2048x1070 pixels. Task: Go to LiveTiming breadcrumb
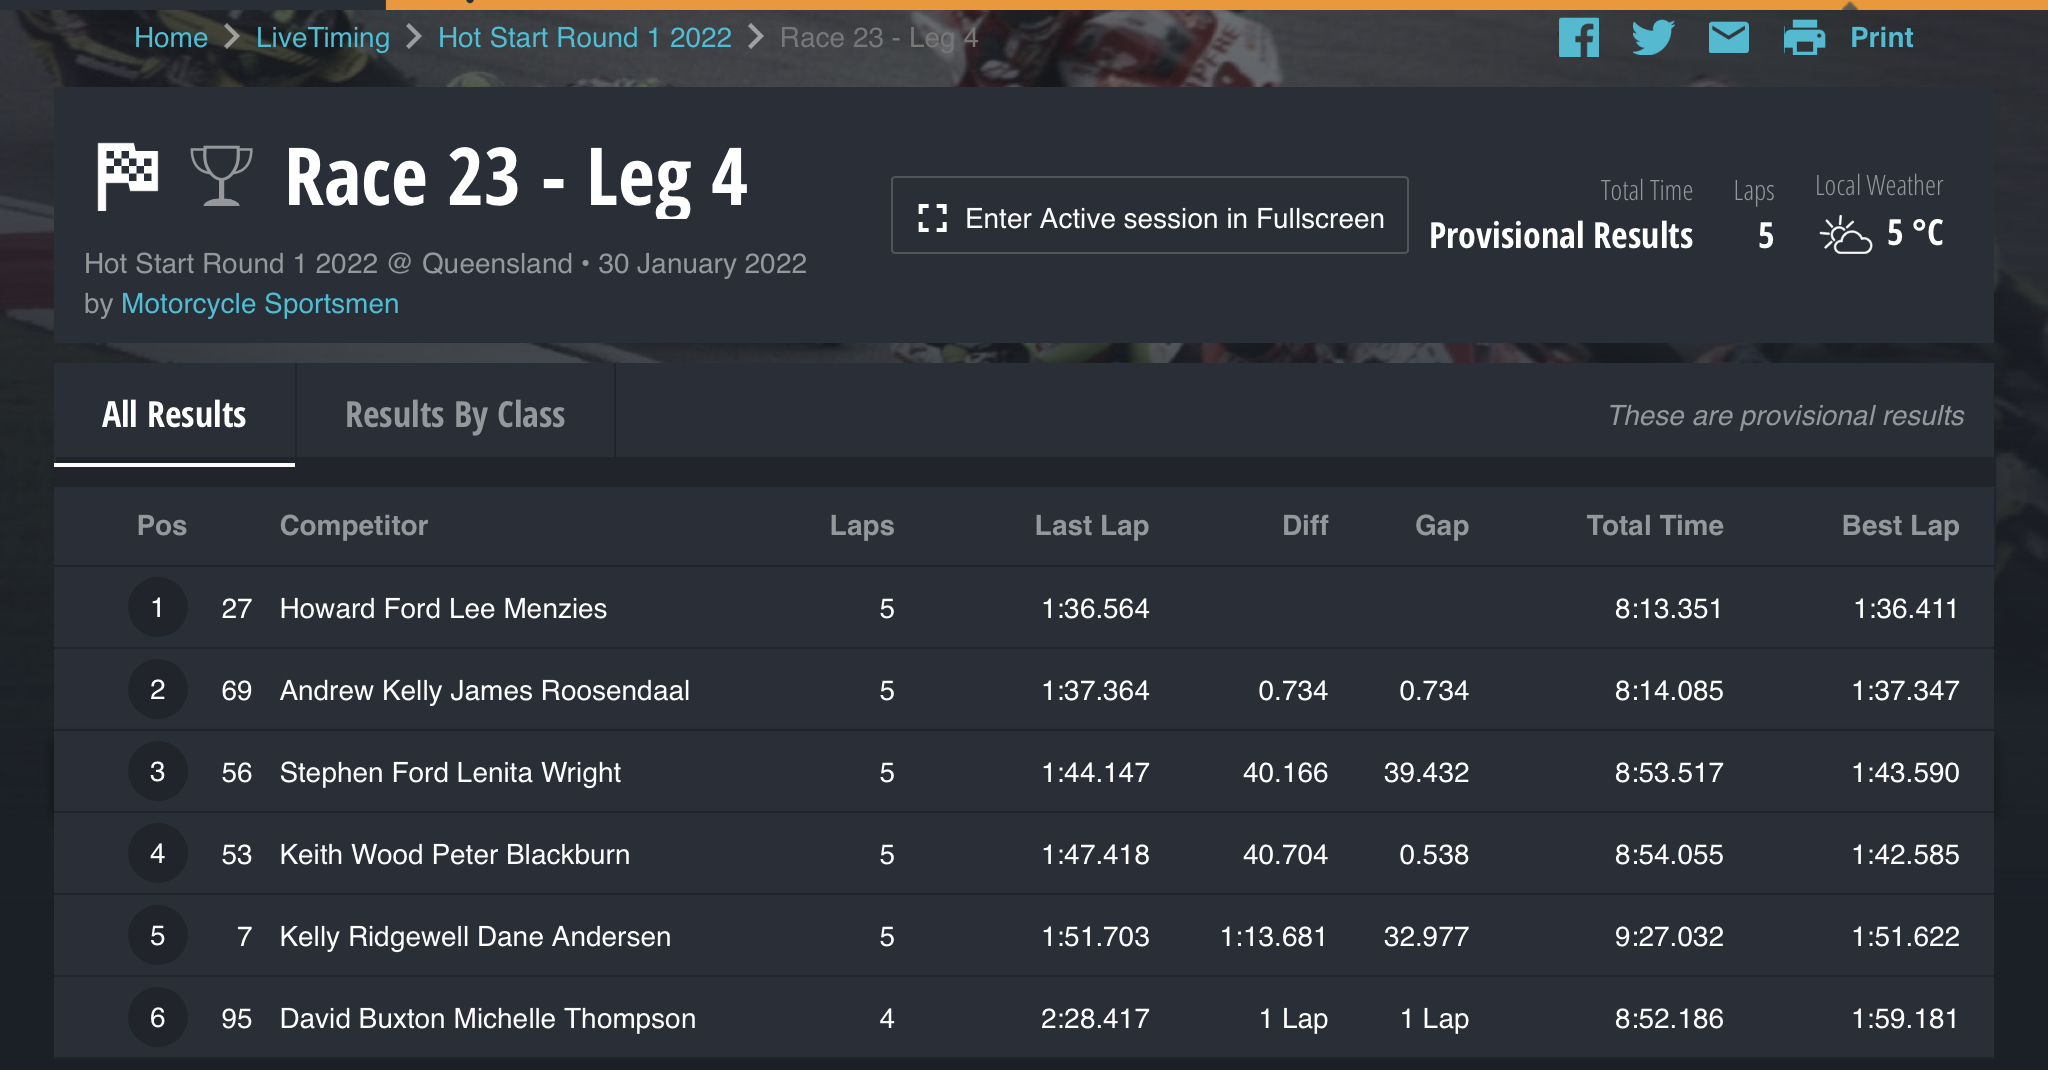[323, 38]
